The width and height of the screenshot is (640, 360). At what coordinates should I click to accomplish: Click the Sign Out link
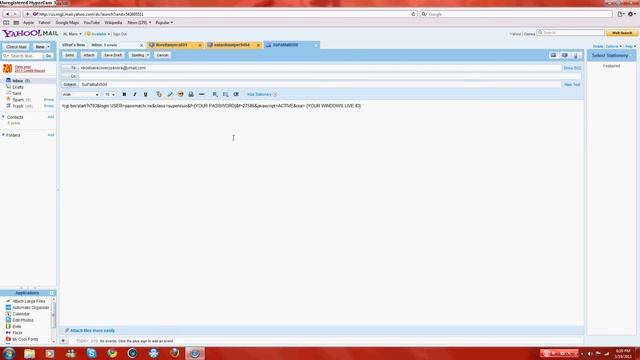click(120, 34)
